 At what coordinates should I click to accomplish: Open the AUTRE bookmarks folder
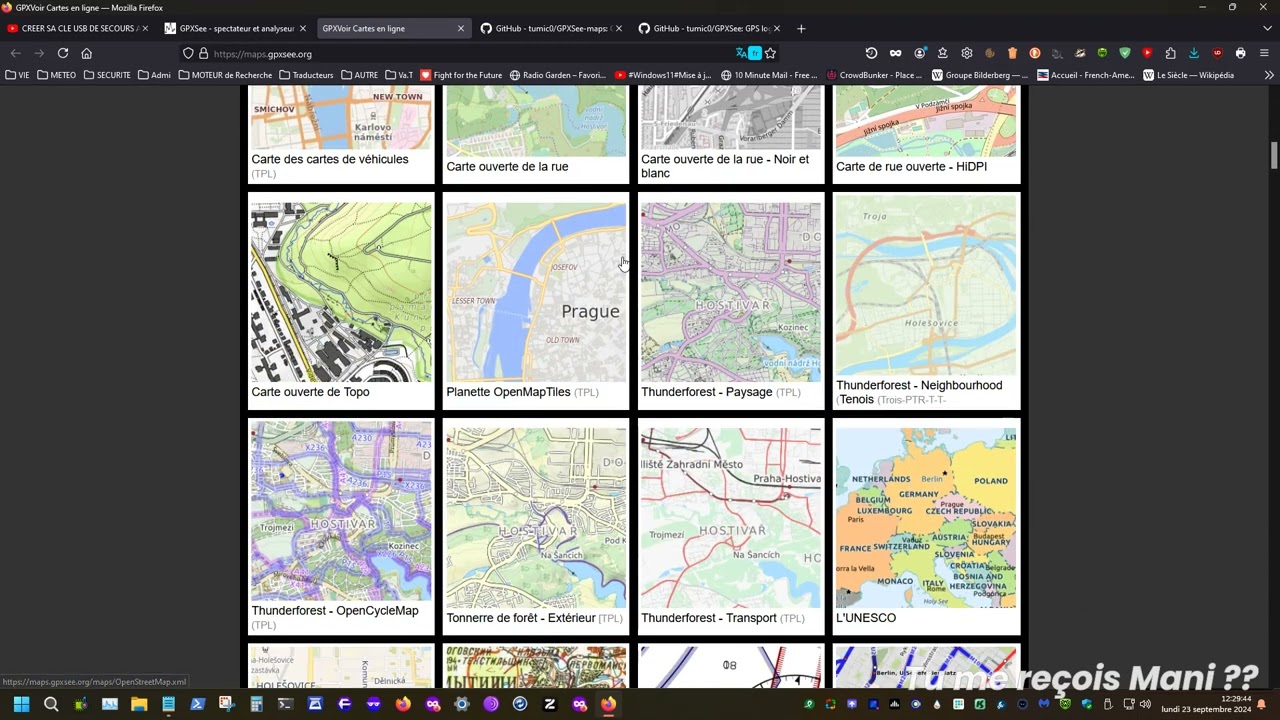coord(359,75)
